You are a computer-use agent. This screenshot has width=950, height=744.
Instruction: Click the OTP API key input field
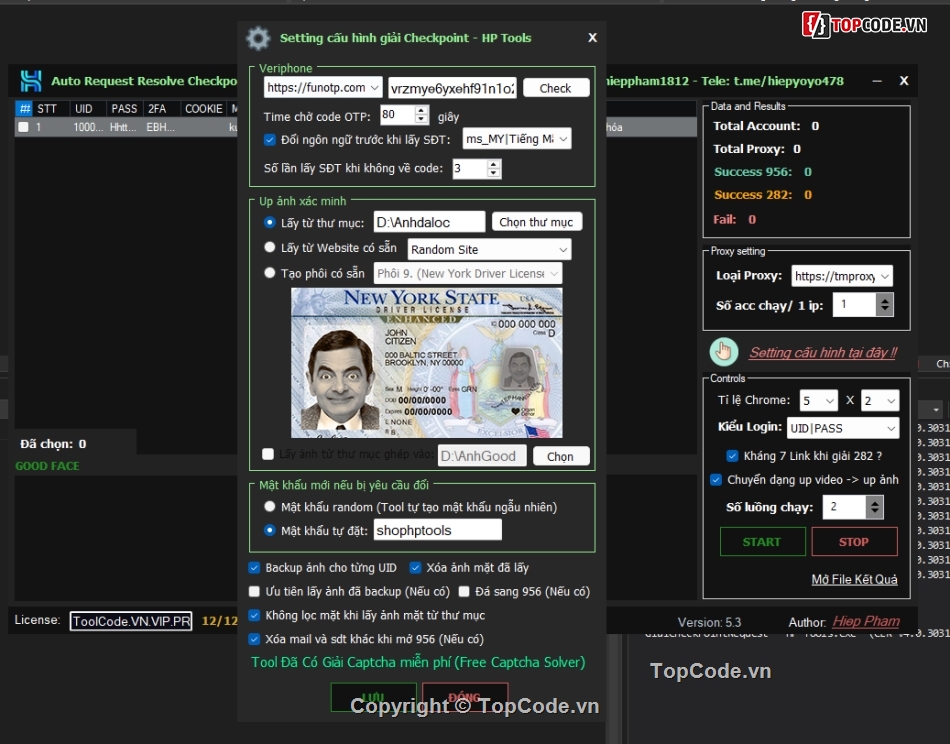(x=453, y=88)
